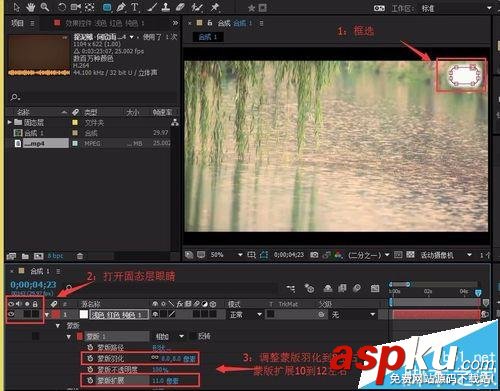The width and height of the screenshot is (500, 391).
Task: Click layer 1 red label color swatch
Action: click(56, 314)
